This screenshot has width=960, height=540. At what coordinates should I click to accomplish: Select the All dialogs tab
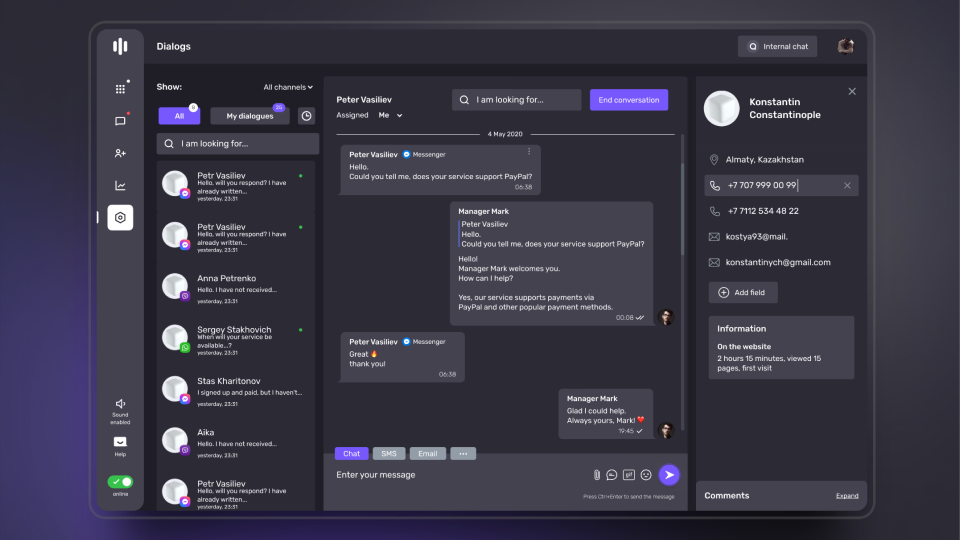pyautogui.click(x=179, y=116)
